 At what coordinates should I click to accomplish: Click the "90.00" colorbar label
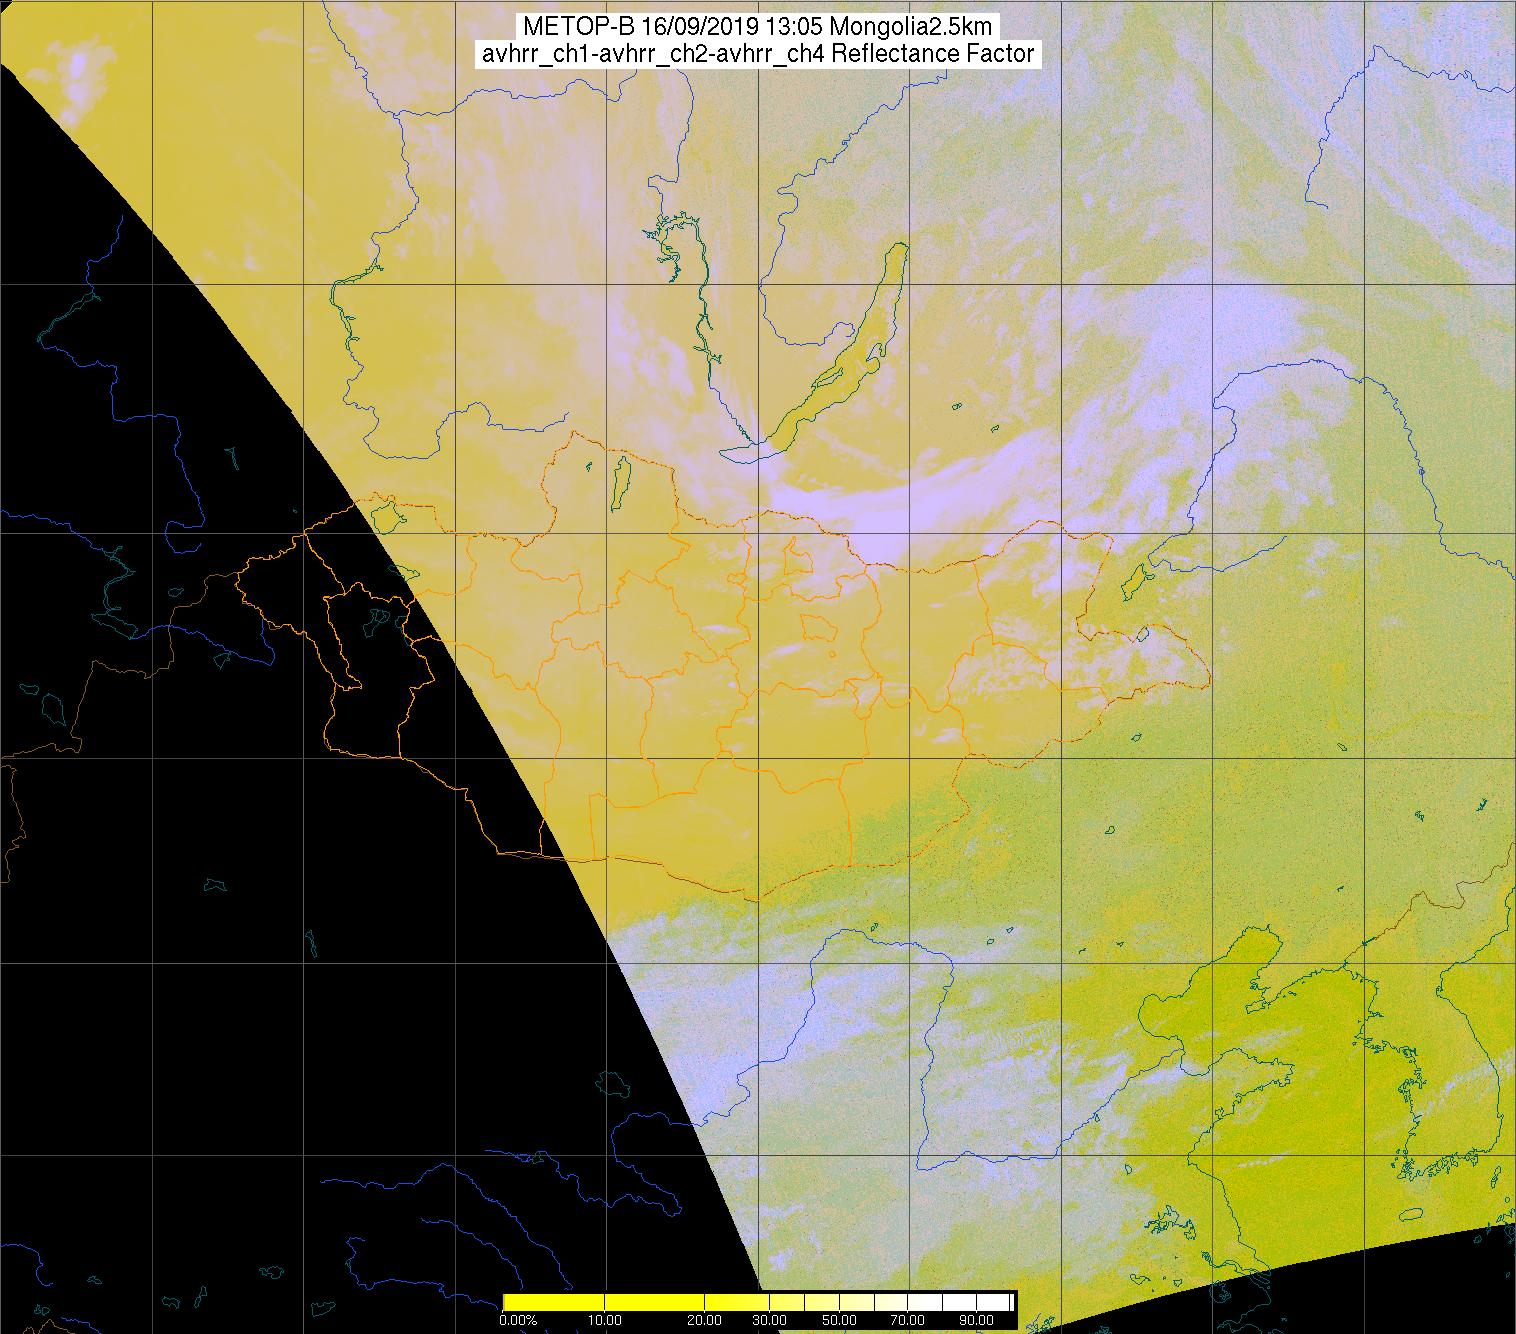976,1321
